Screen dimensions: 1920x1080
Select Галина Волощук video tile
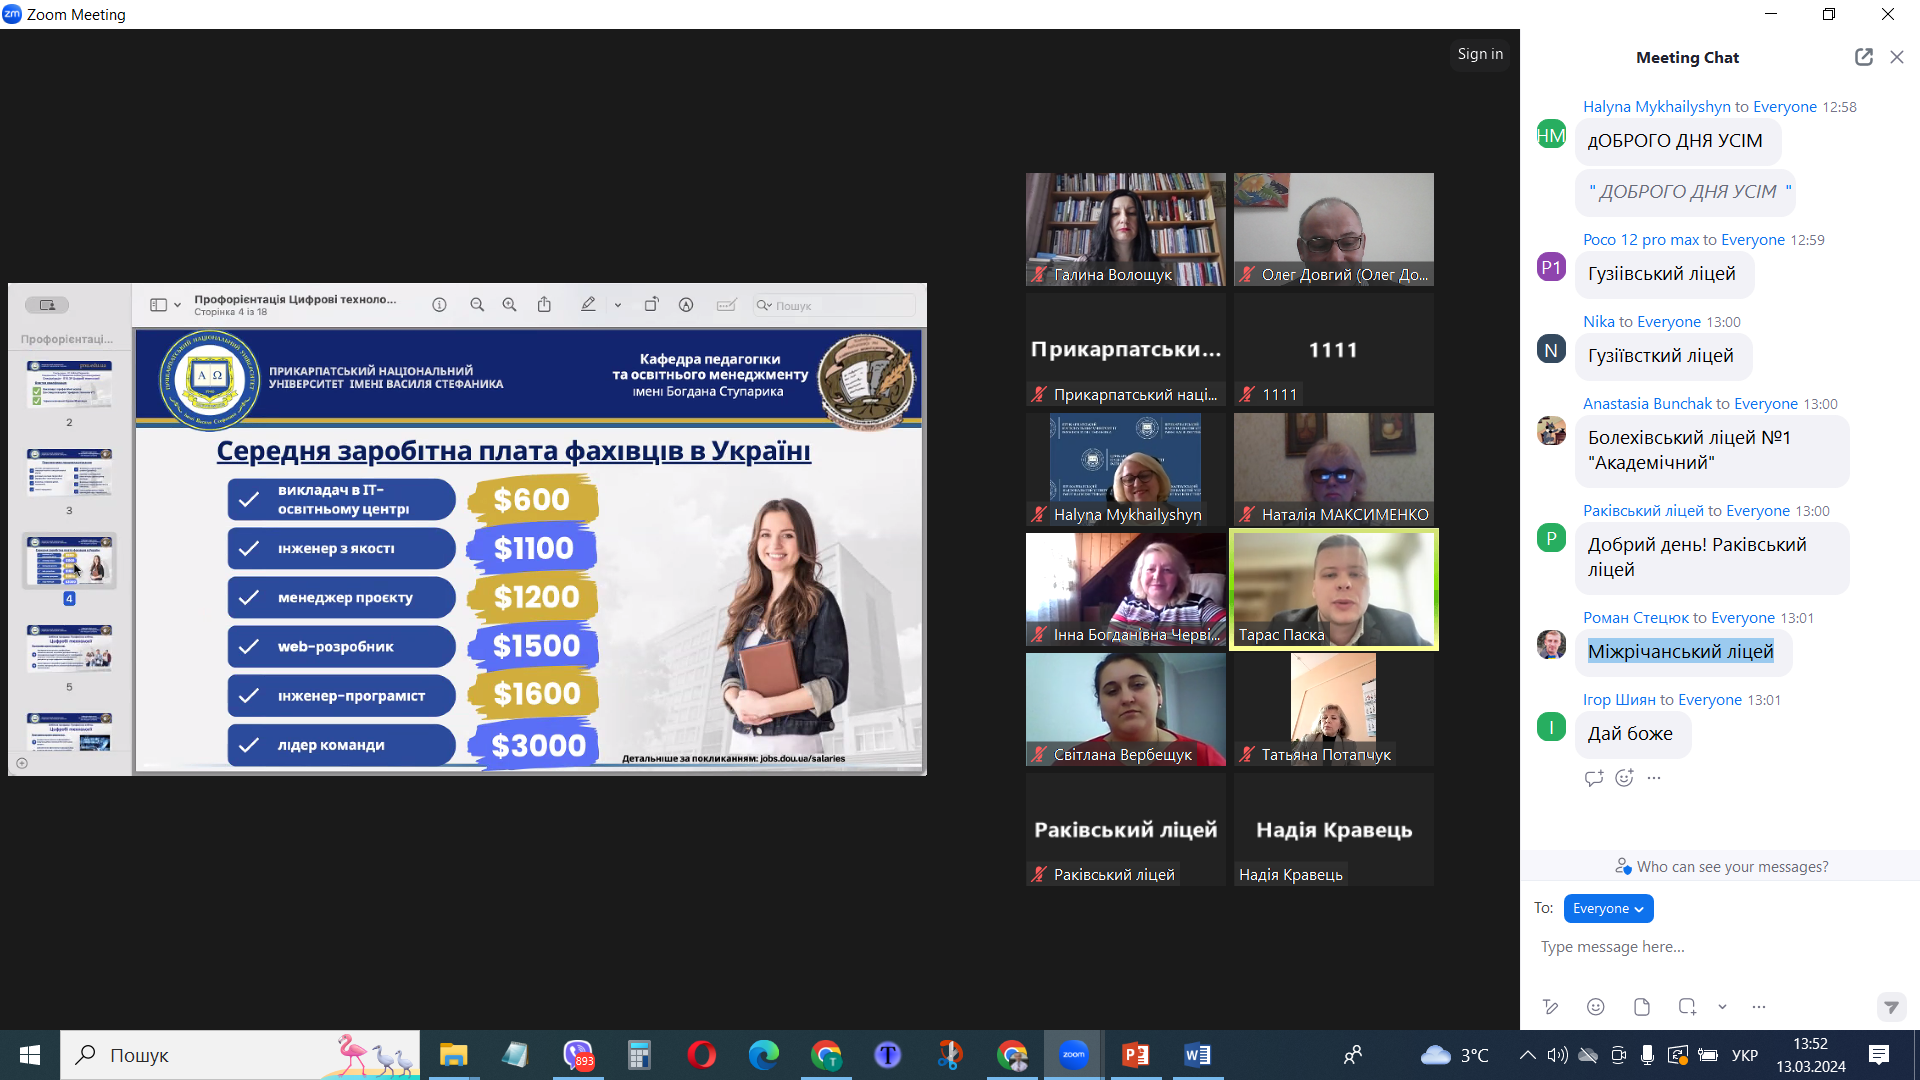(1125, 229)
